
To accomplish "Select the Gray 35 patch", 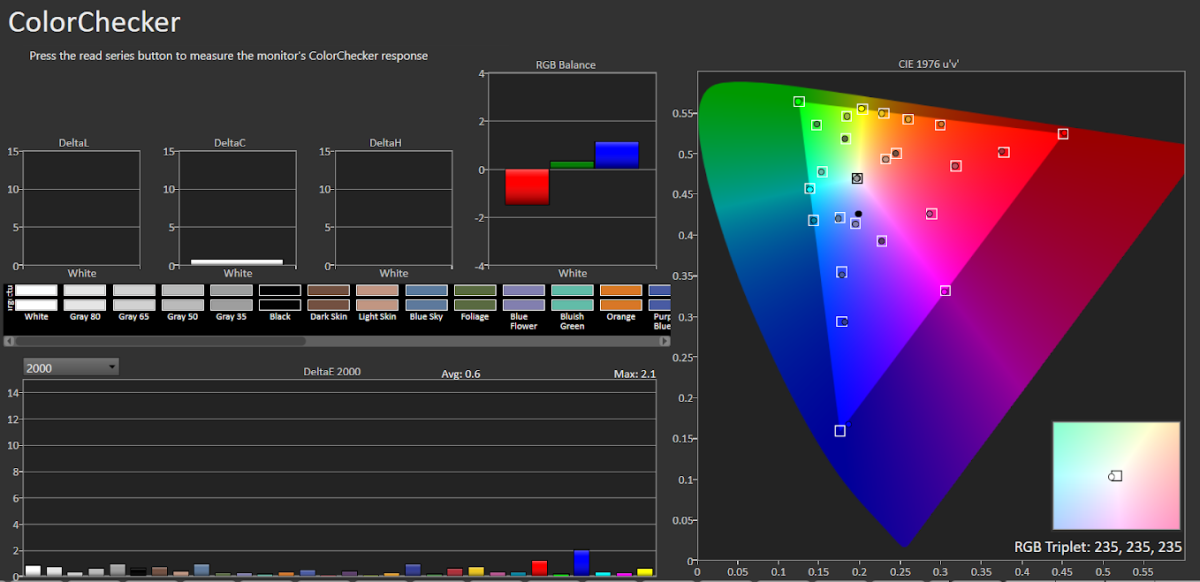I will (x=231, y=297).
